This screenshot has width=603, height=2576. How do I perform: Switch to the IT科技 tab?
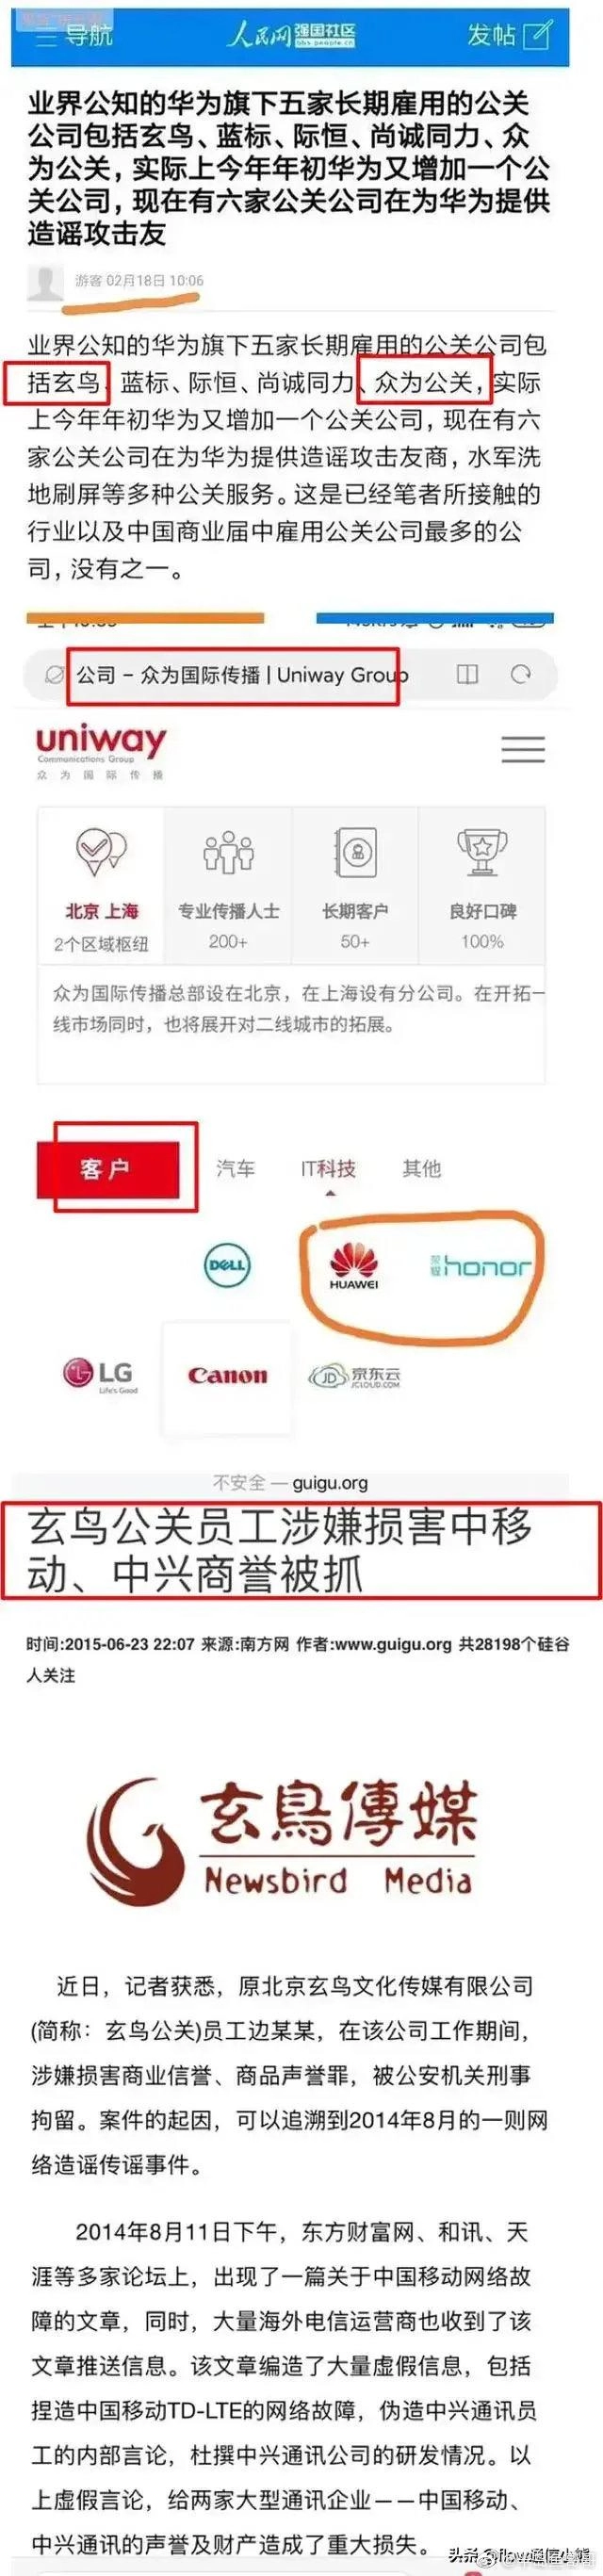point(329,1168)
